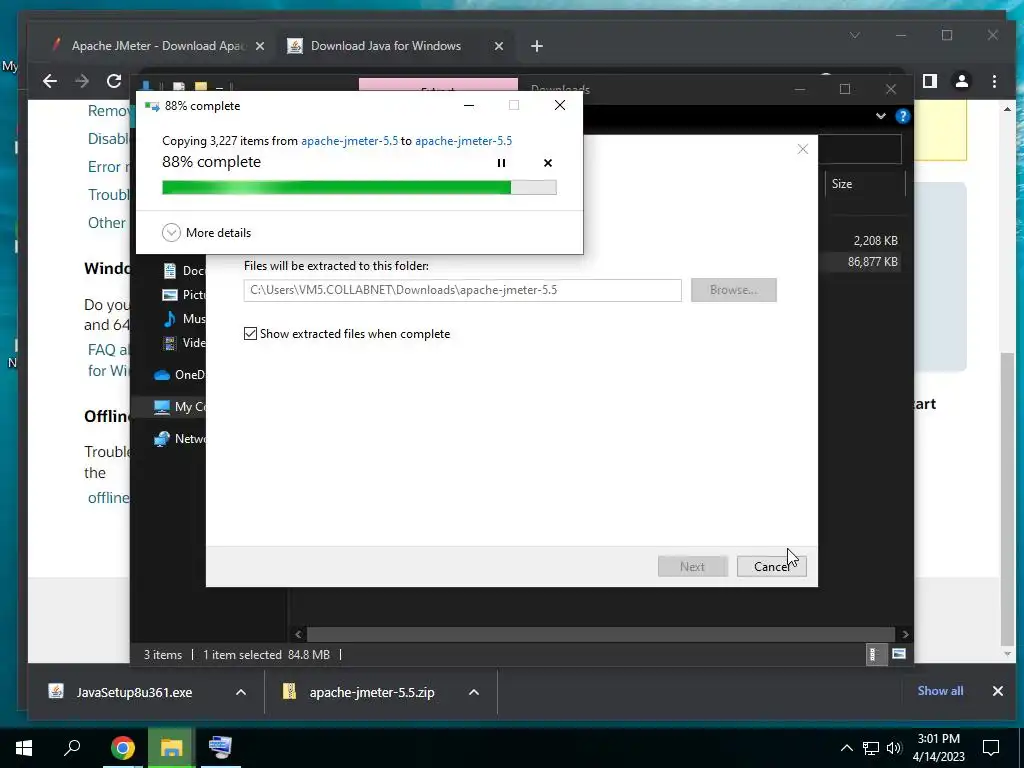The image size is (1024, 768).
Task: Open options chevron for JavaSetup8u361.exe
Action: [x=240, y=692]
